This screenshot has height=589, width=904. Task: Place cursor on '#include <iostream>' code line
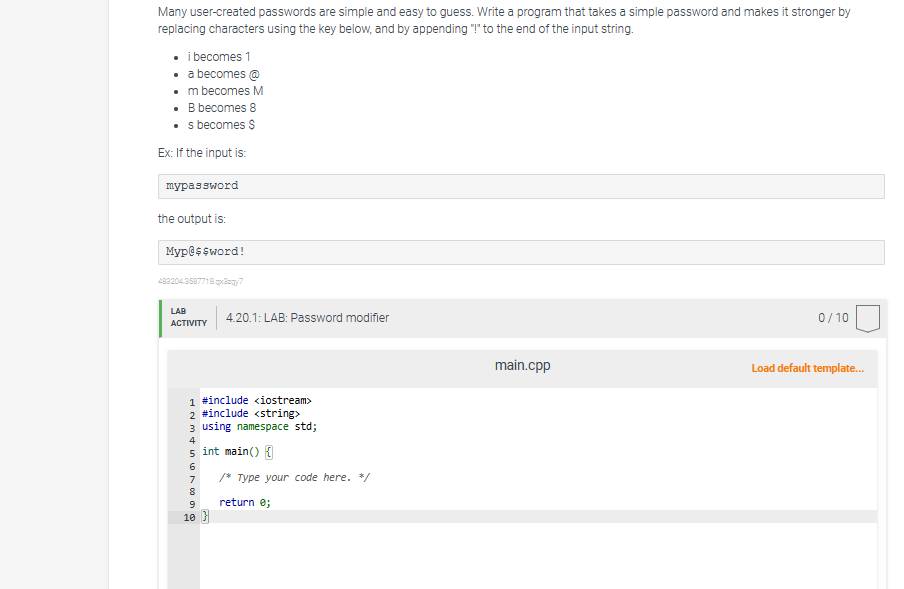257,401
